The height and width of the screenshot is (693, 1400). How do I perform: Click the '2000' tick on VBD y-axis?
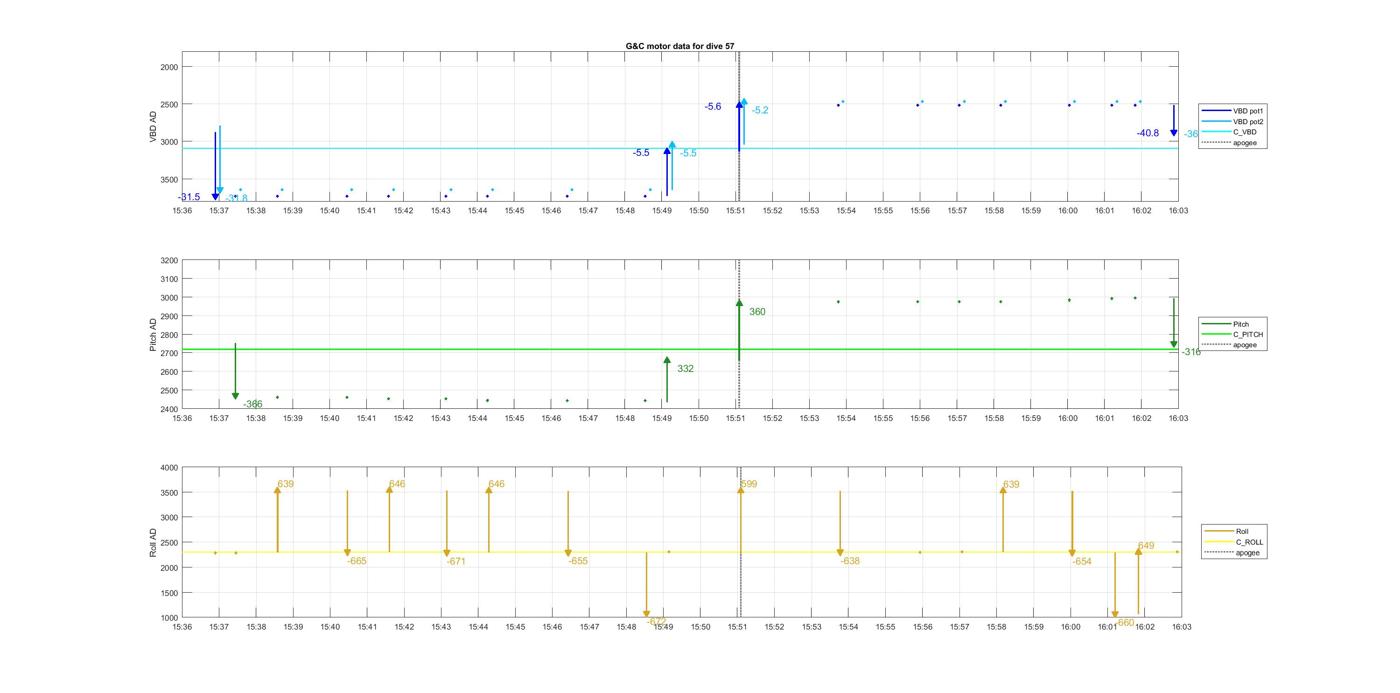click(169, 67)
